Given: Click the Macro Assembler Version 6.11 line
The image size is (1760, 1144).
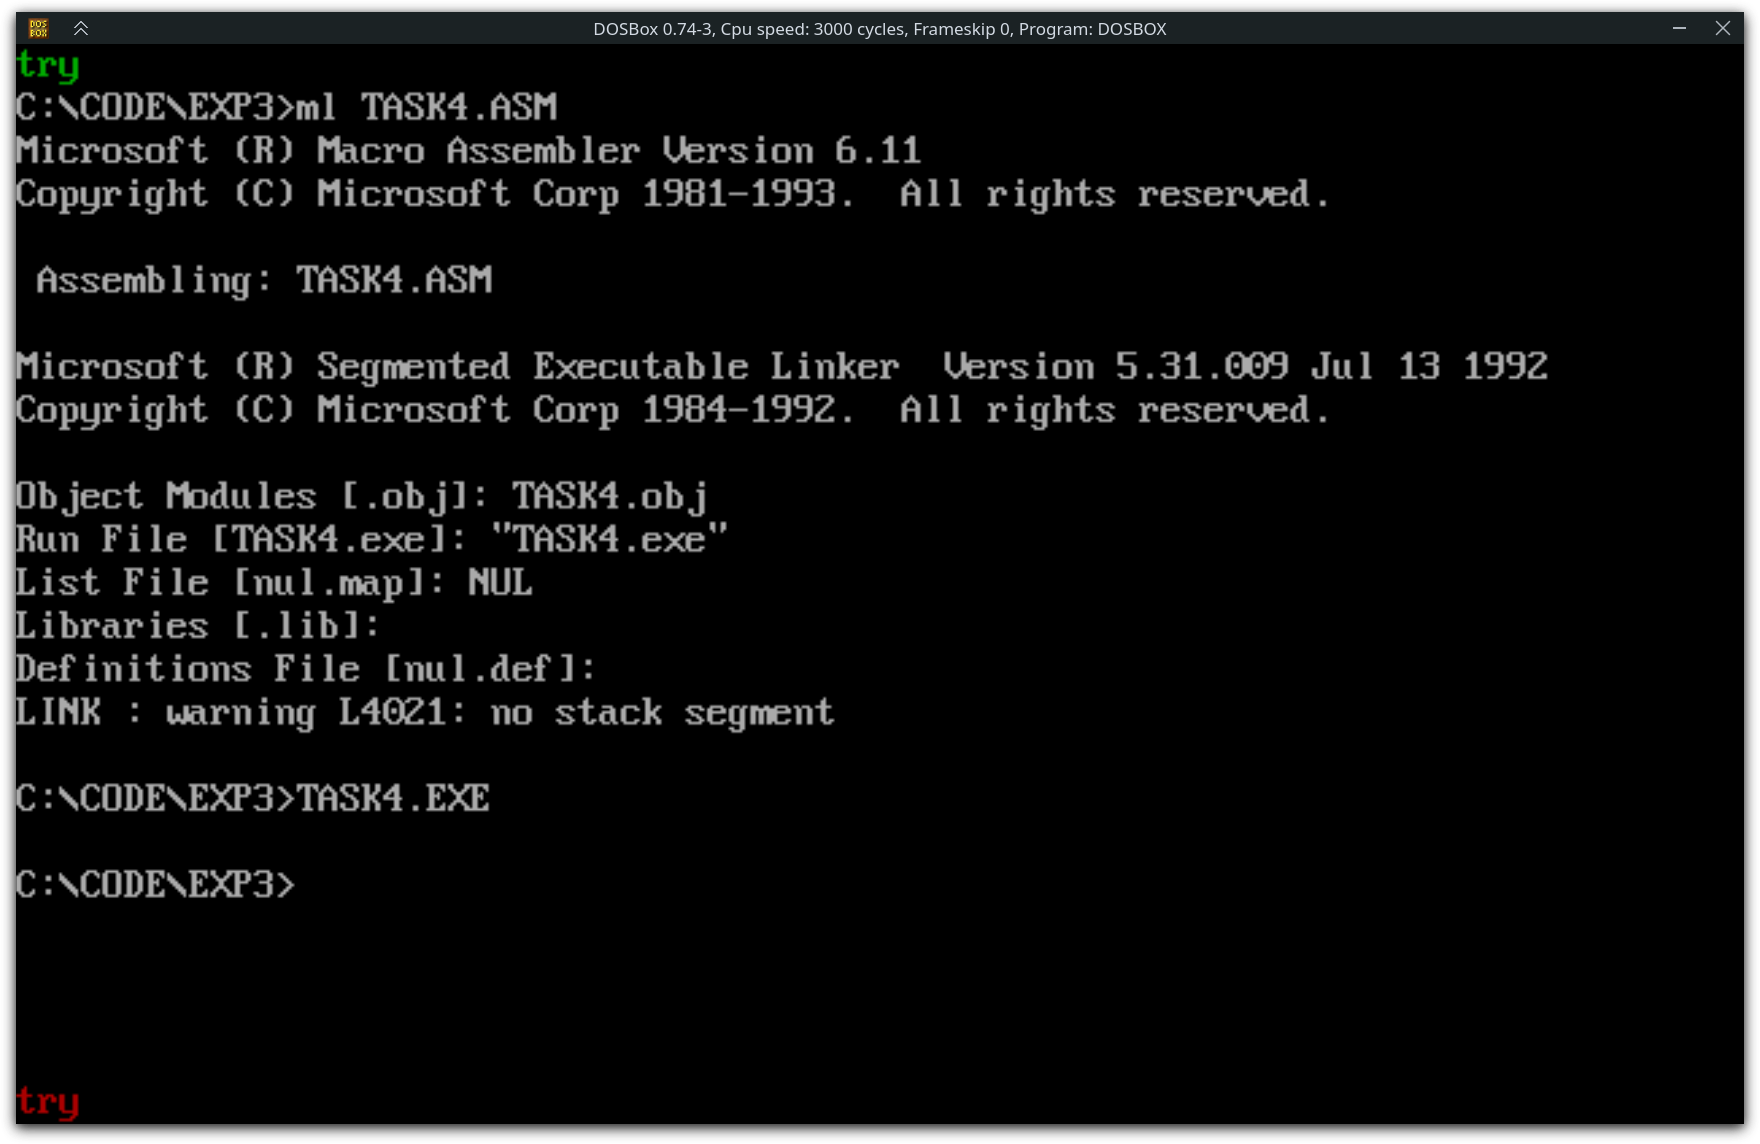Looking at the screenshot, I should coord(467,151).
